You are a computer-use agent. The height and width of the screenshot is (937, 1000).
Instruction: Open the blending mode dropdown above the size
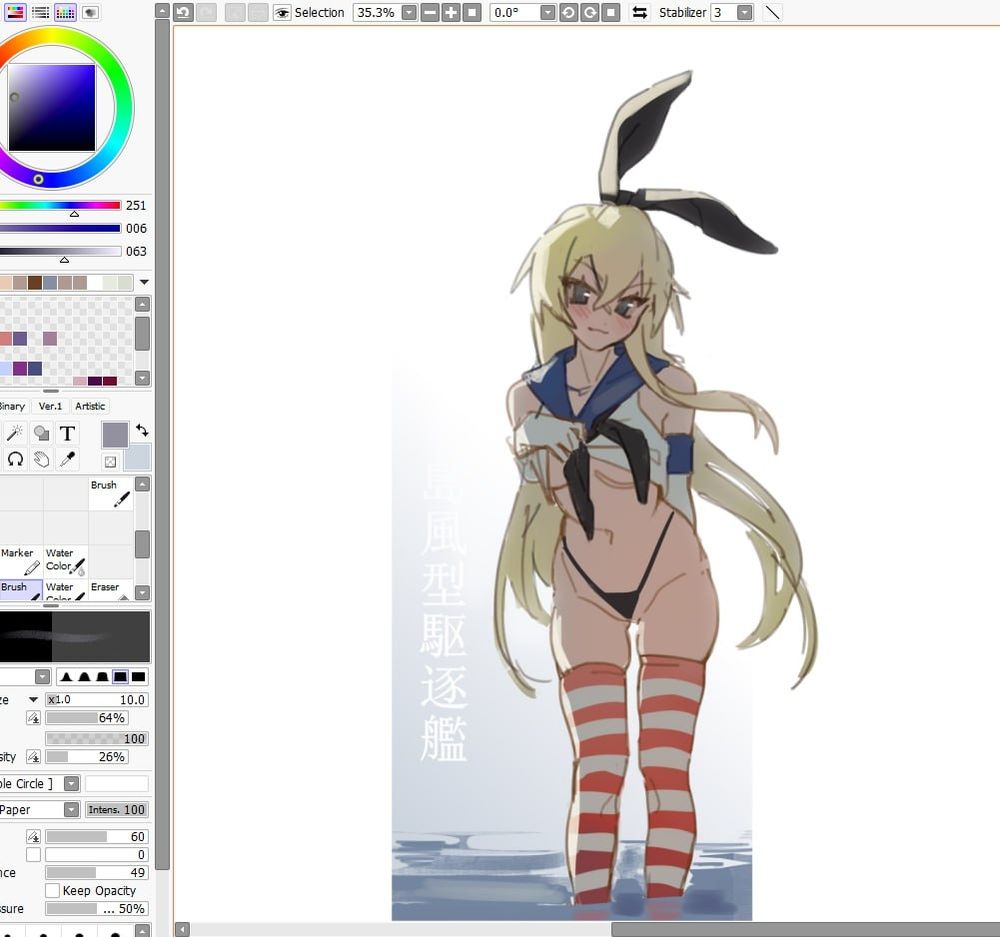click(x=43, y=676)
